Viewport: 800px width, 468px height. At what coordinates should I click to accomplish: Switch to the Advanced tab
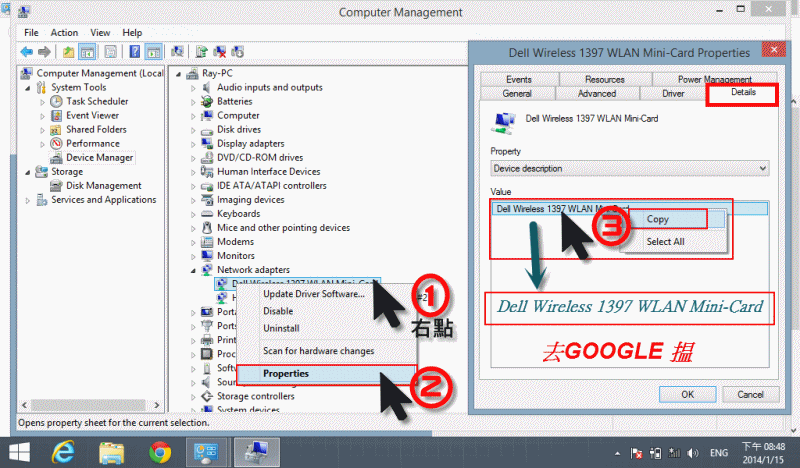[x=597, y=93]
